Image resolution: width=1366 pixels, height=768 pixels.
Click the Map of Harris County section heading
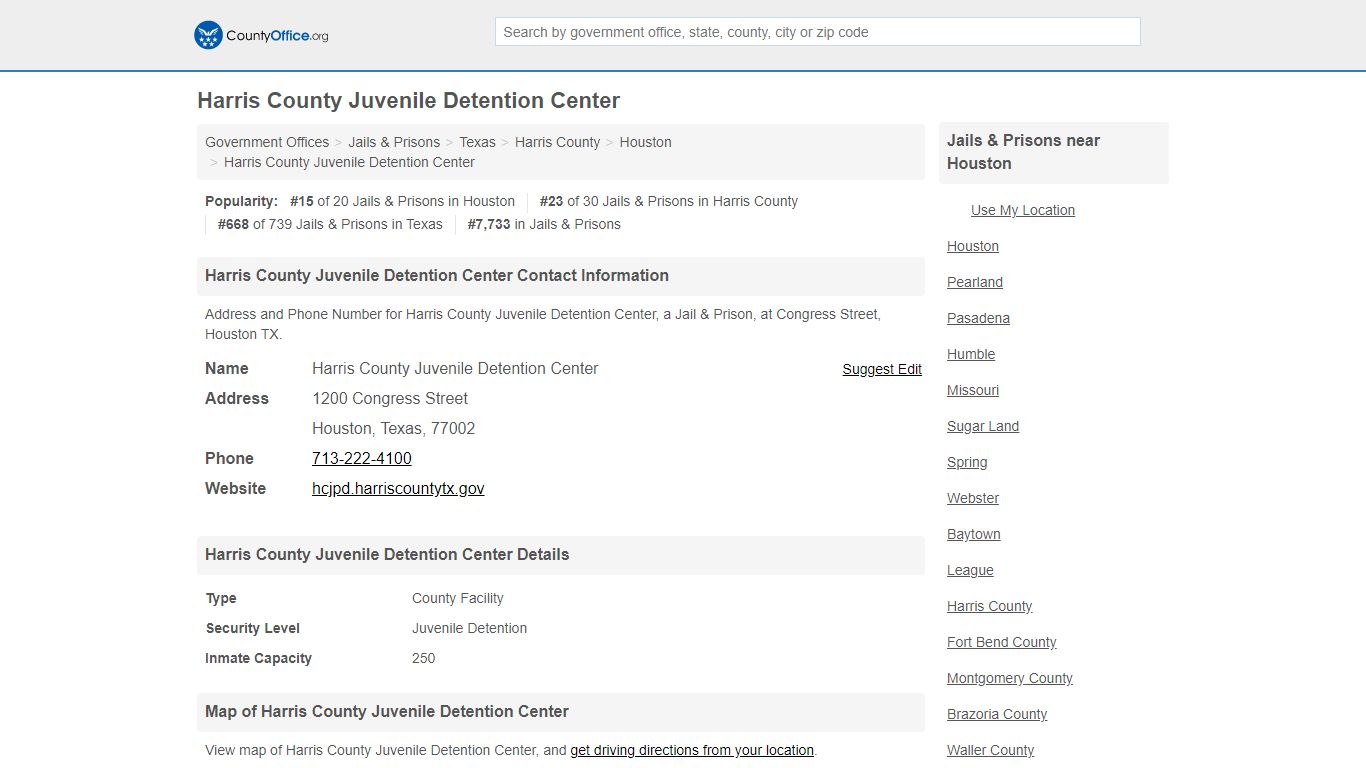click(387, 711)
